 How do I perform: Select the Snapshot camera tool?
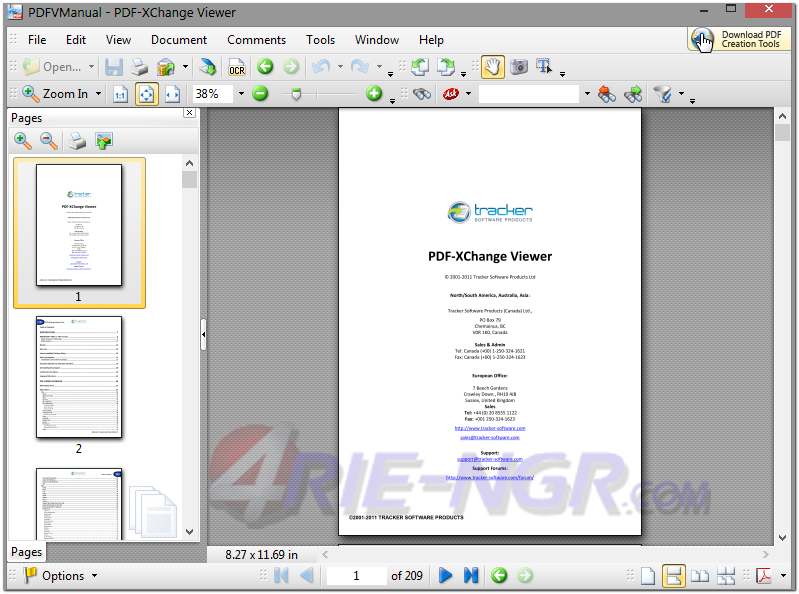tap(519, 67)
